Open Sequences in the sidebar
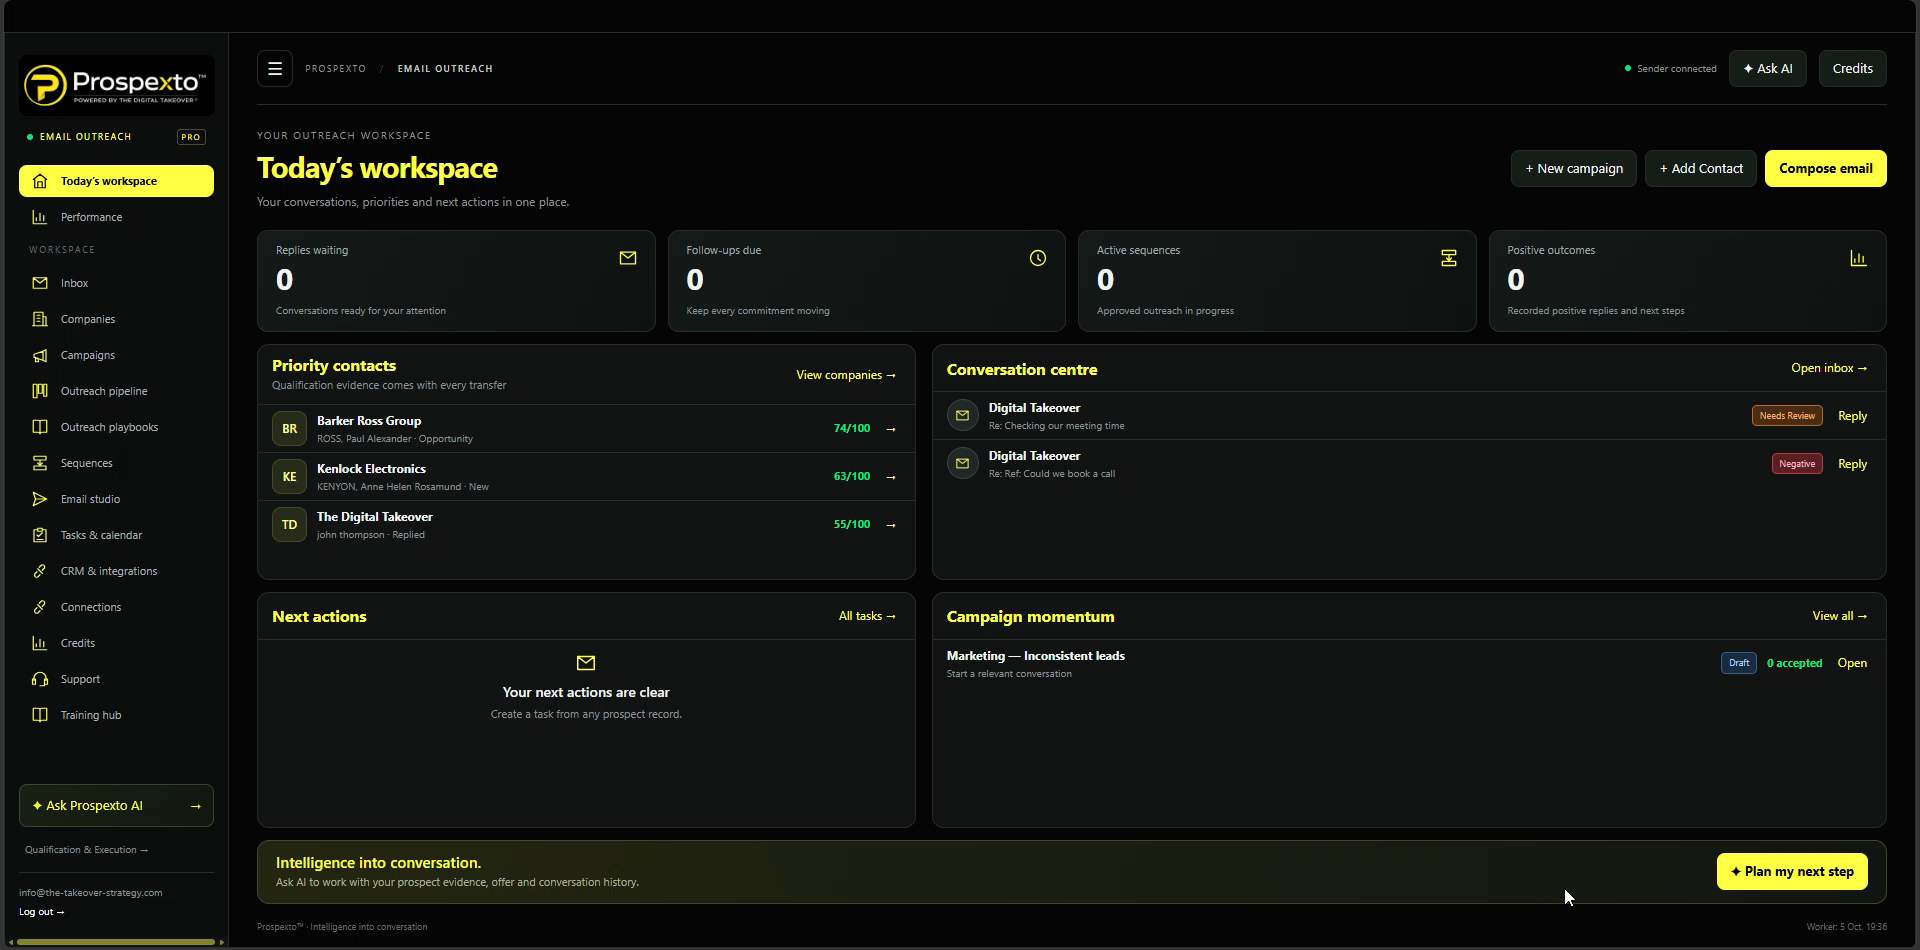 click(x=116, y=463)
